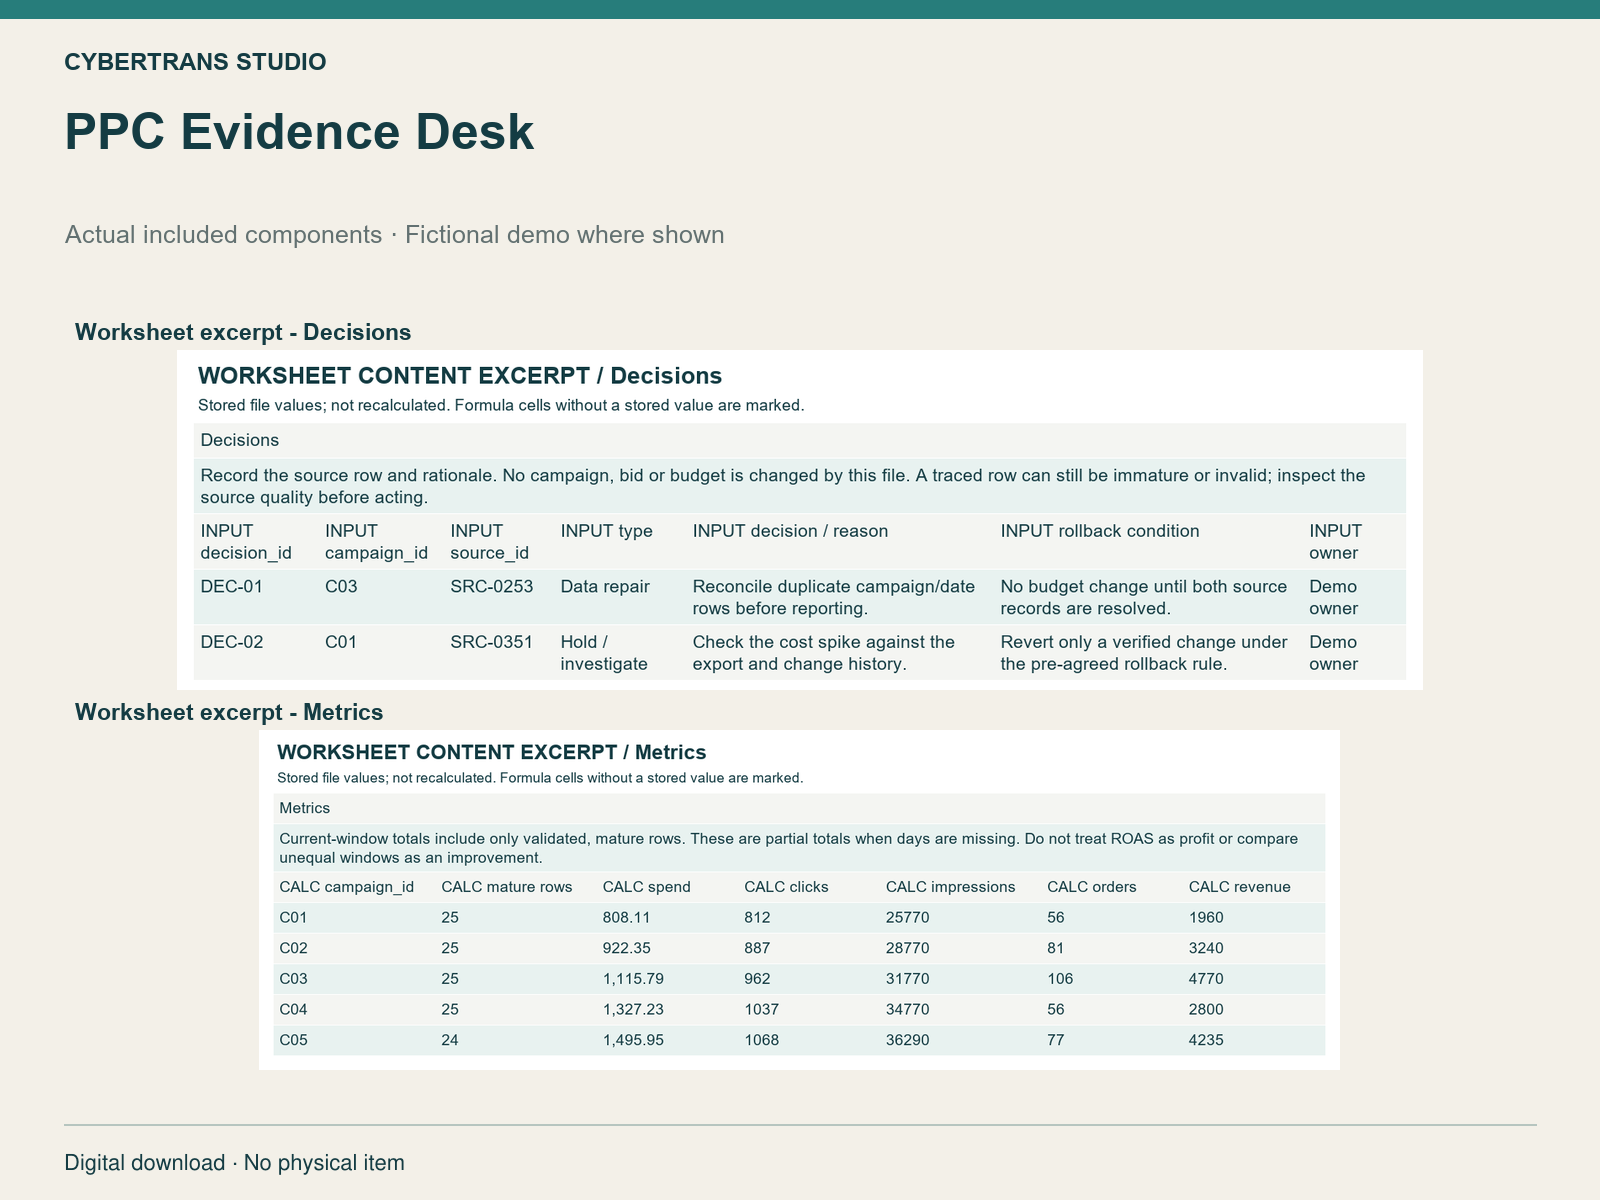The height and width of the screenshot is (1200, 1600).
Task: Click campaign C05 in Metrics table
Action: (294, 1040)
